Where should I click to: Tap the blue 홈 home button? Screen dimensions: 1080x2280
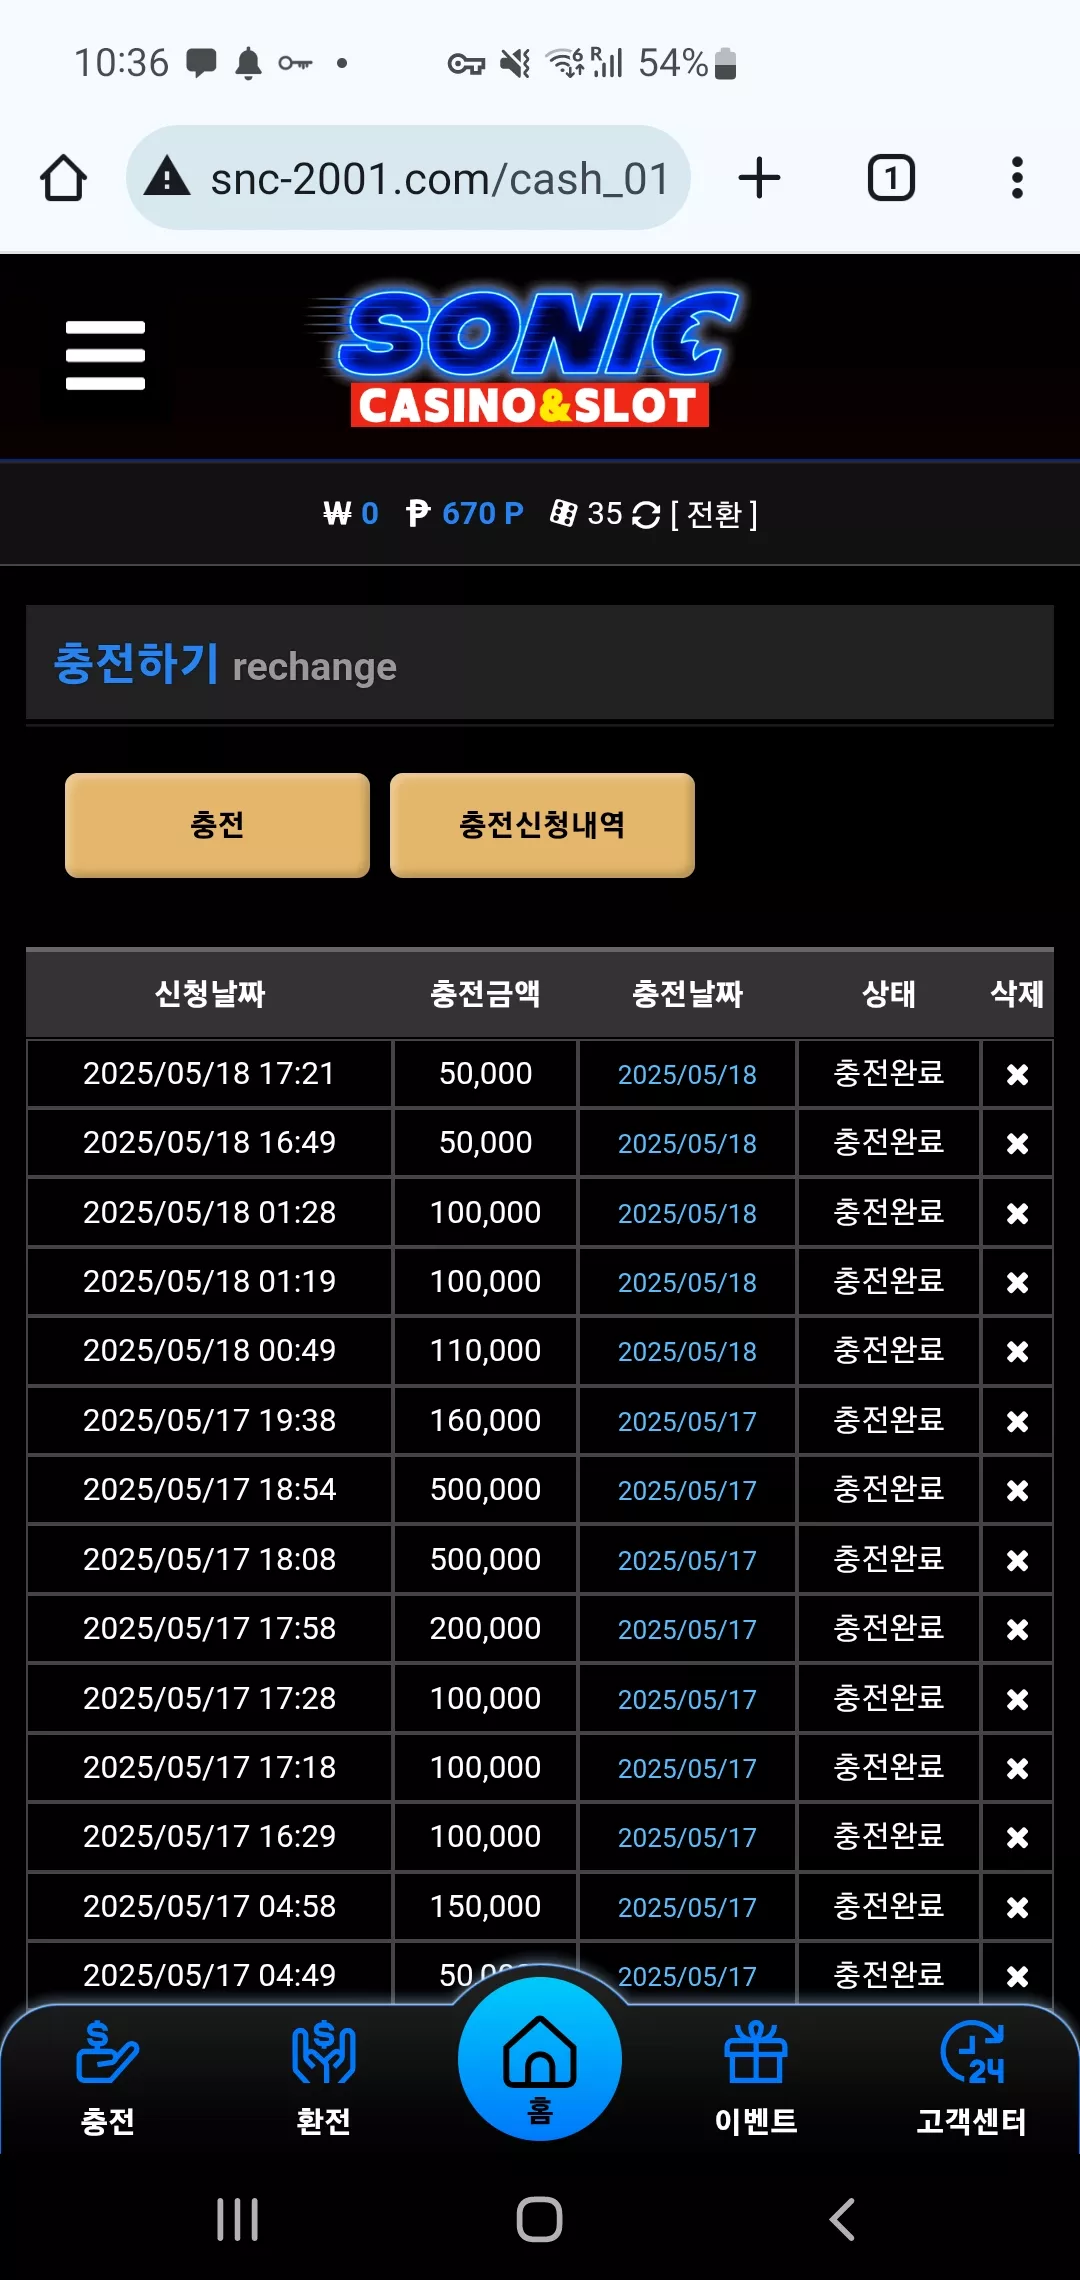click(540, 2059)
